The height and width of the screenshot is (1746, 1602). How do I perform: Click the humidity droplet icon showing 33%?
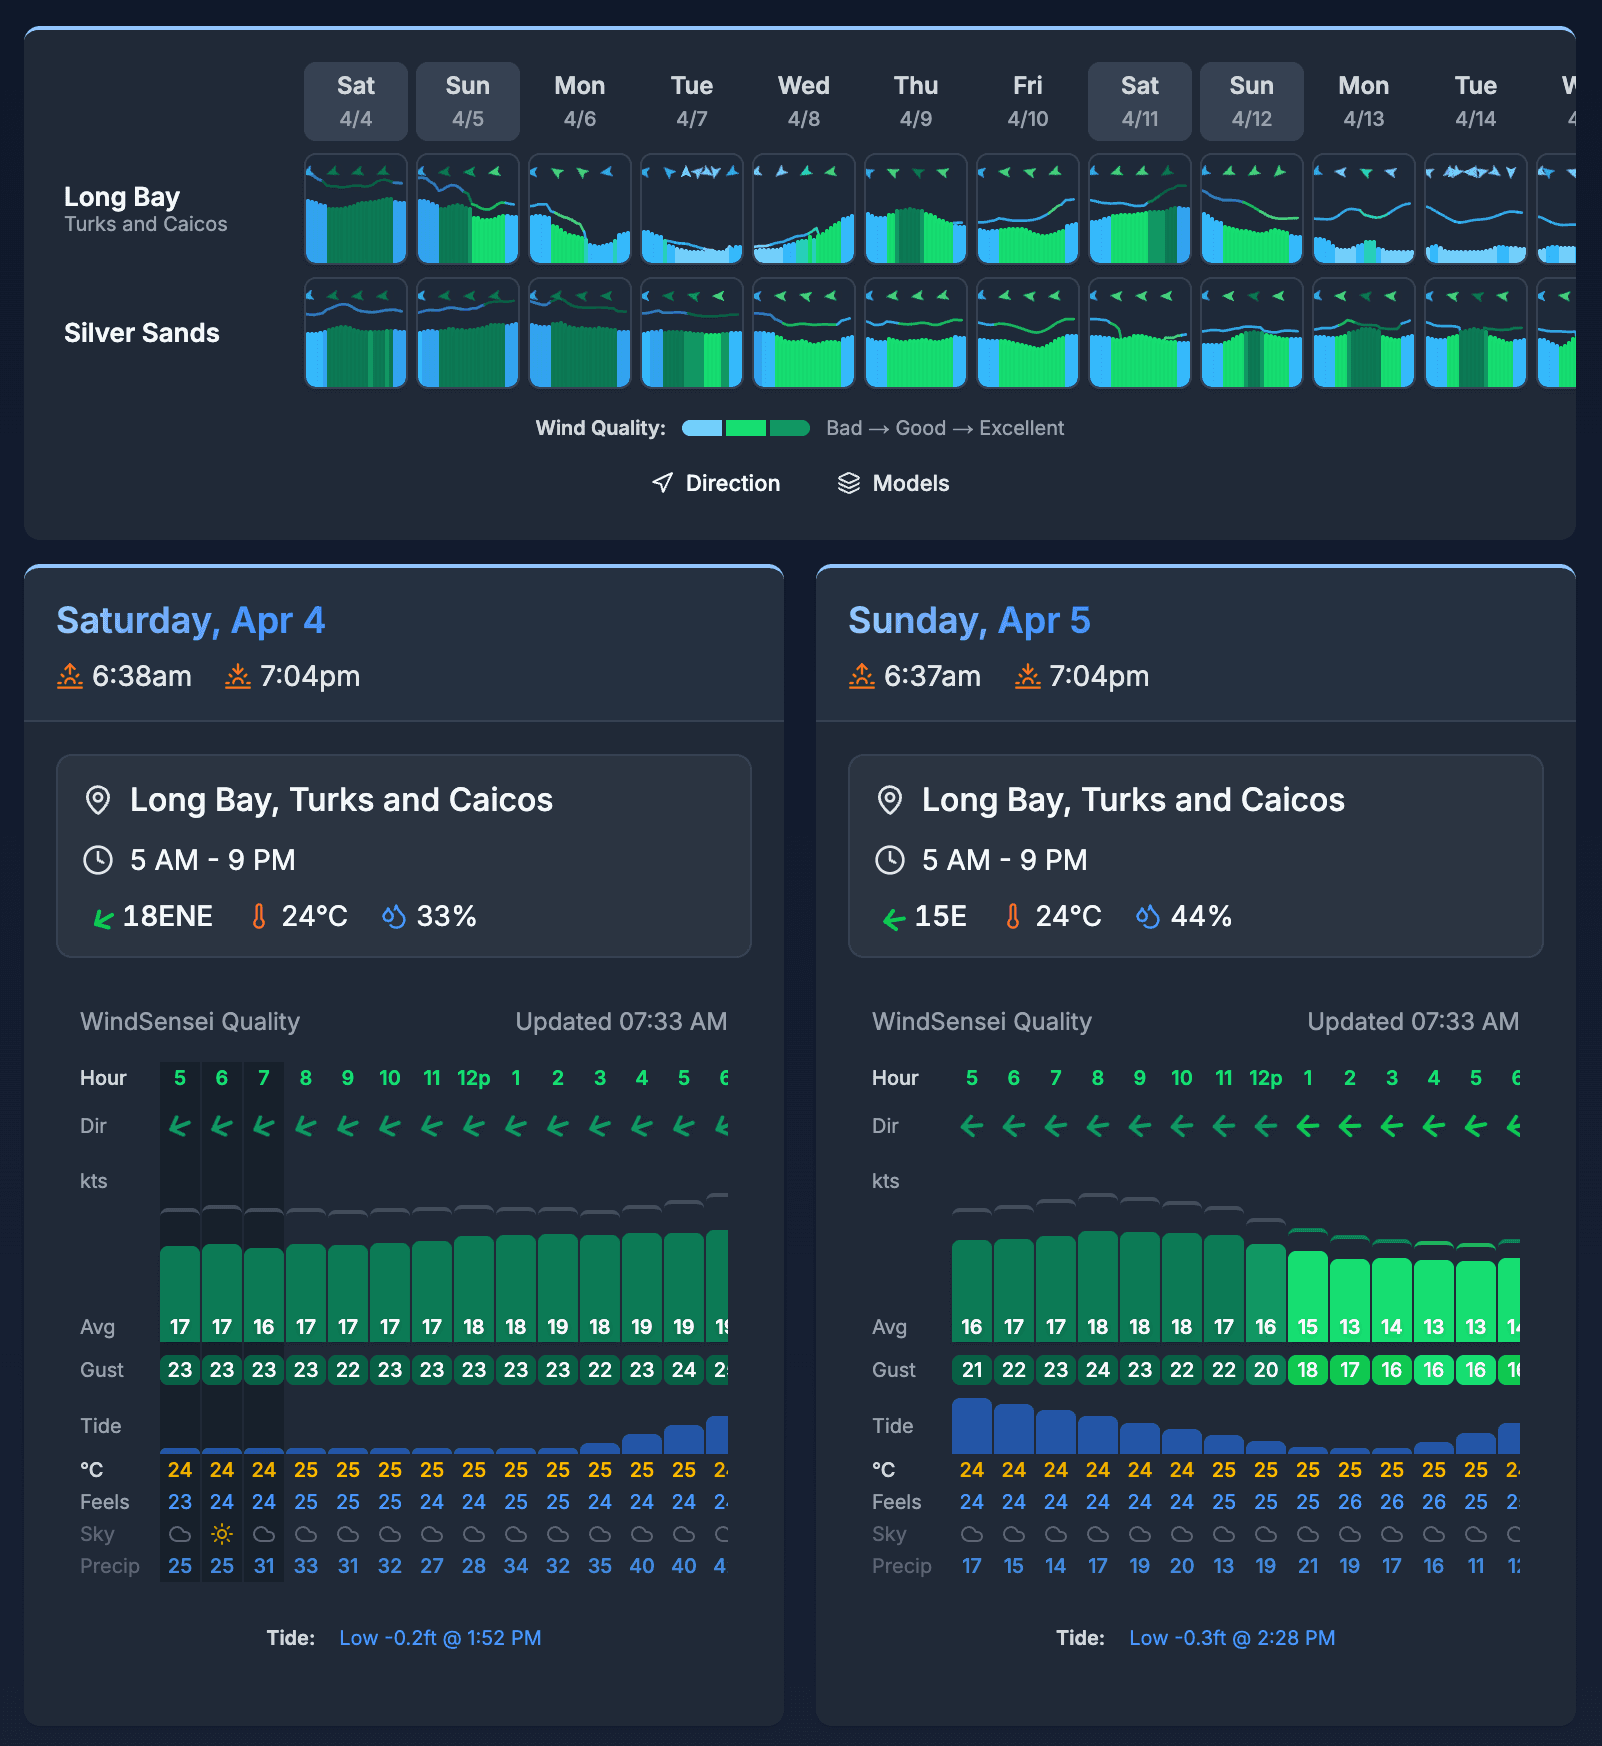(393, 915)
